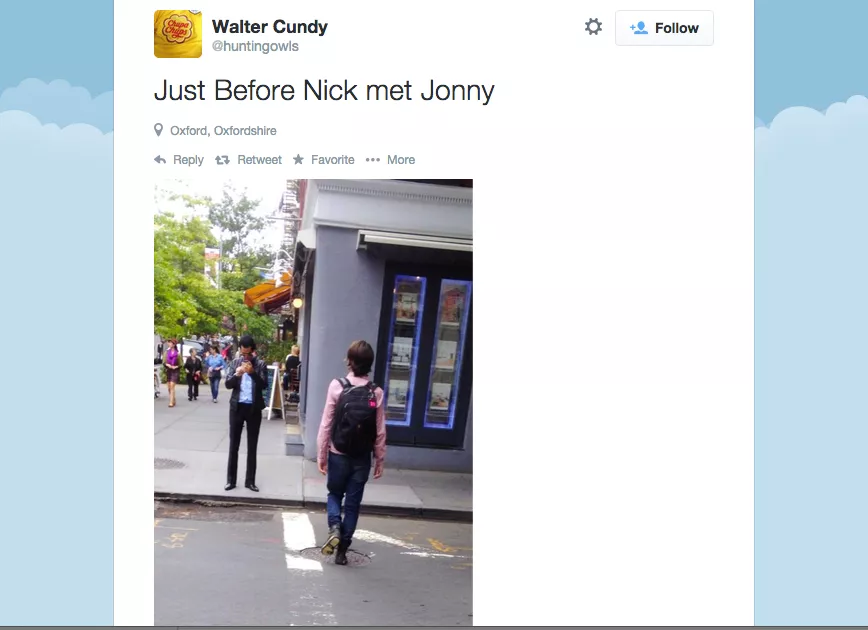Click the @huntingowls handle
Viewport: 868px width, 630px height.
255,46
